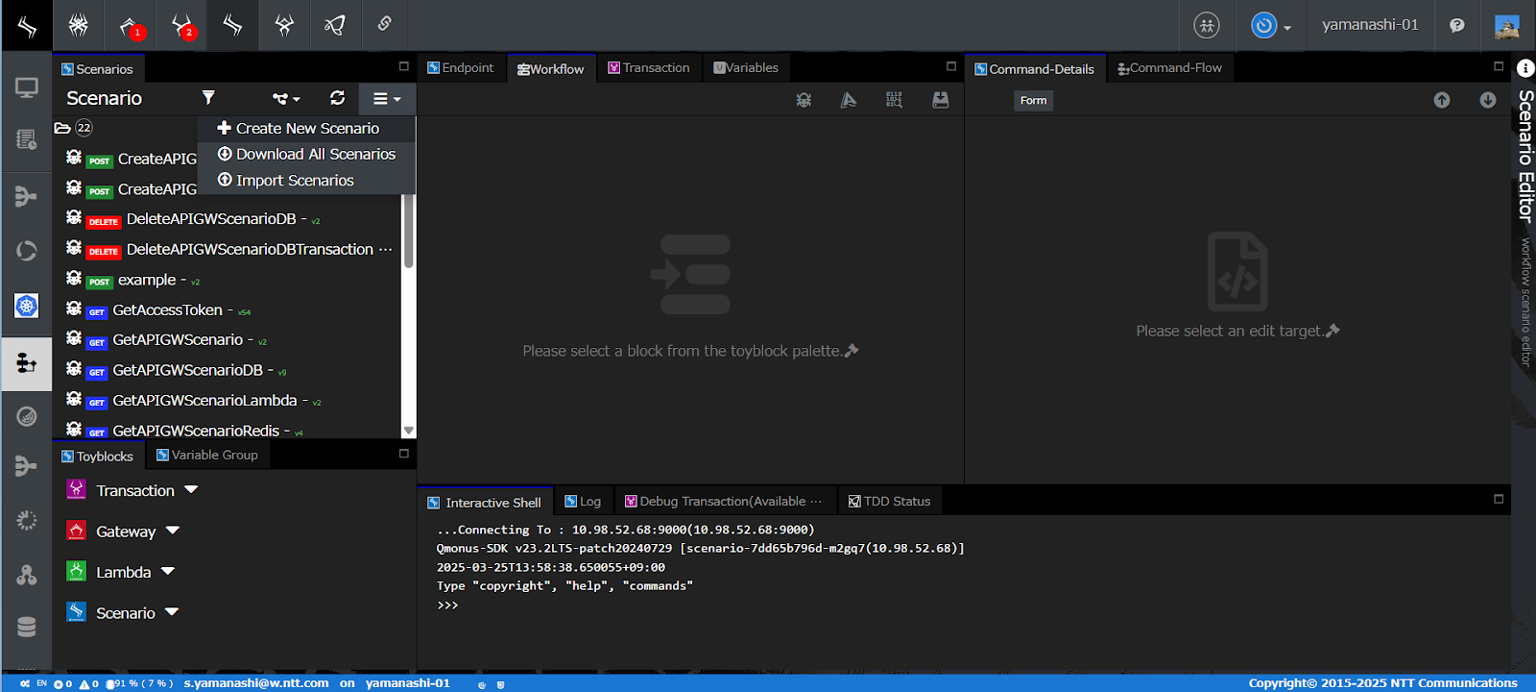Expand the Gateway toyblock group
Screen dimensions: 1536x692
pos(172,531)
